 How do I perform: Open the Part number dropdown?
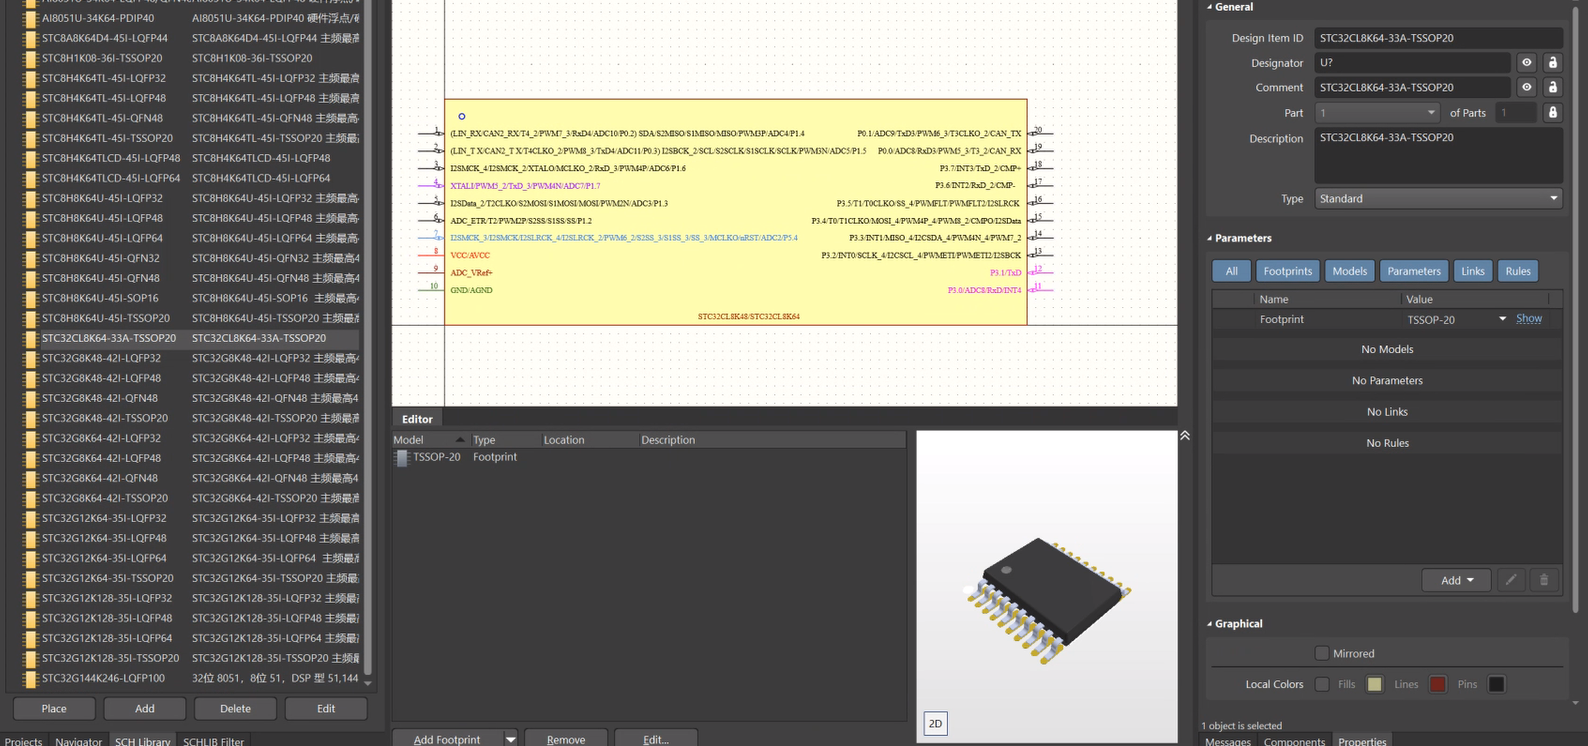tap(1377, 113)
